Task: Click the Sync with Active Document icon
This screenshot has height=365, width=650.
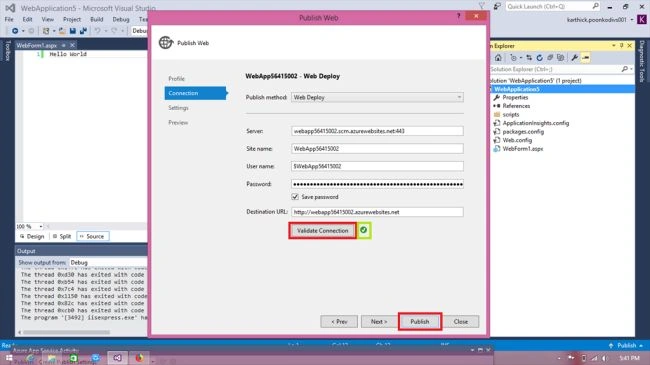Action: tap(529, 58)
